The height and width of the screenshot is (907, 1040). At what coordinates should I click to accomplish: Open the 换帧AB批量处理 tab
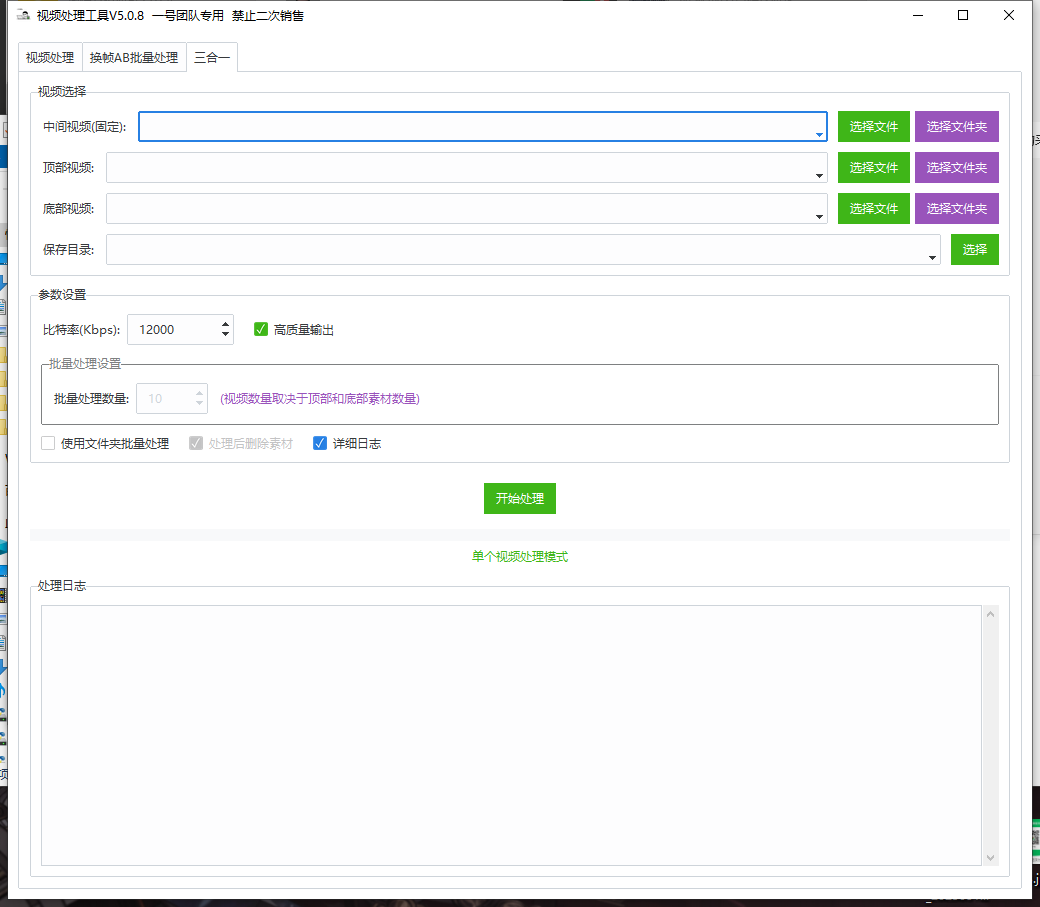134,58
